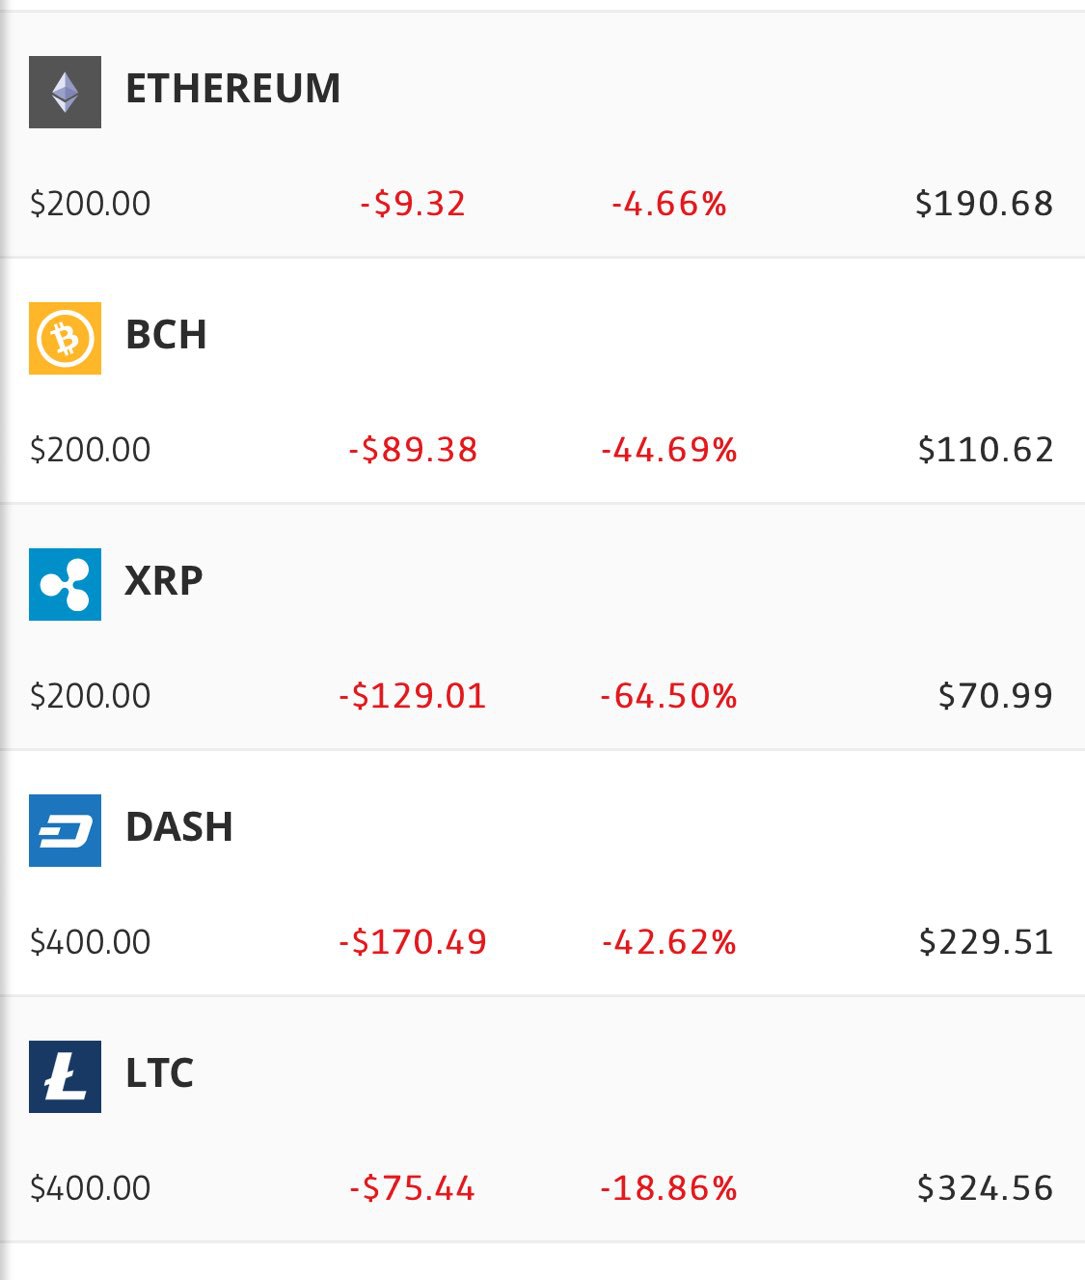Select BCH current value $110.62
The height and width of the screenshot is (1280, 1085).
(986, 450)
